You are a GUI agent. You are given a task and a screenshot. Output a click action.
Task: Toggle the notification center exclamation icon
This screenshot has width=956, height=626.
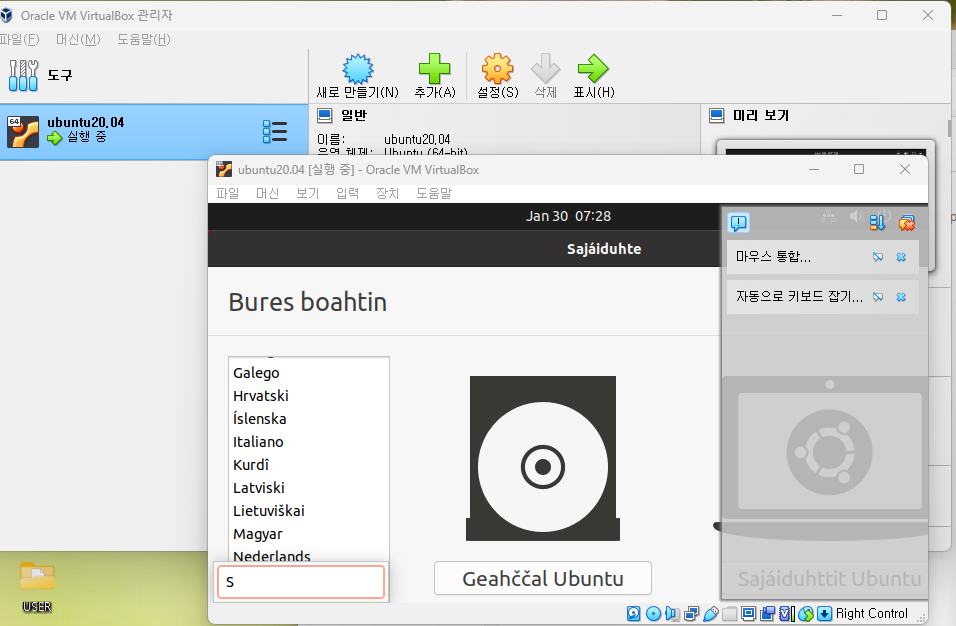pos(738,223)
